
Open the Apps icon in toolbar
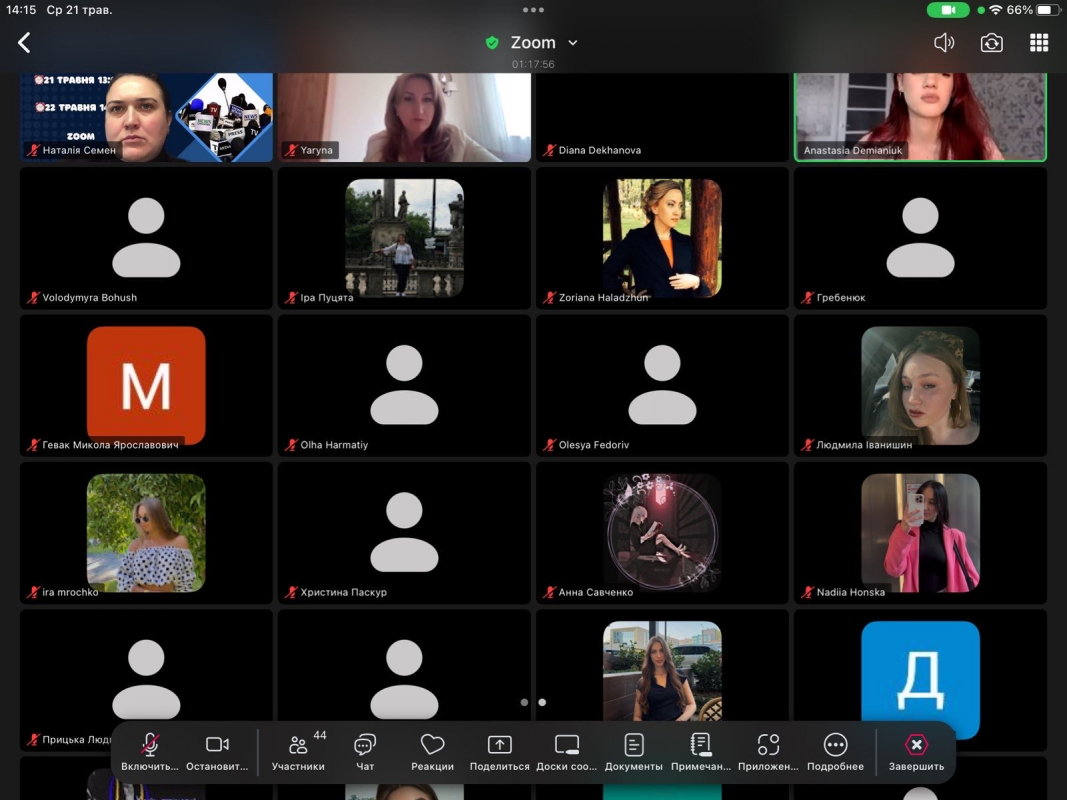point(768,752)
